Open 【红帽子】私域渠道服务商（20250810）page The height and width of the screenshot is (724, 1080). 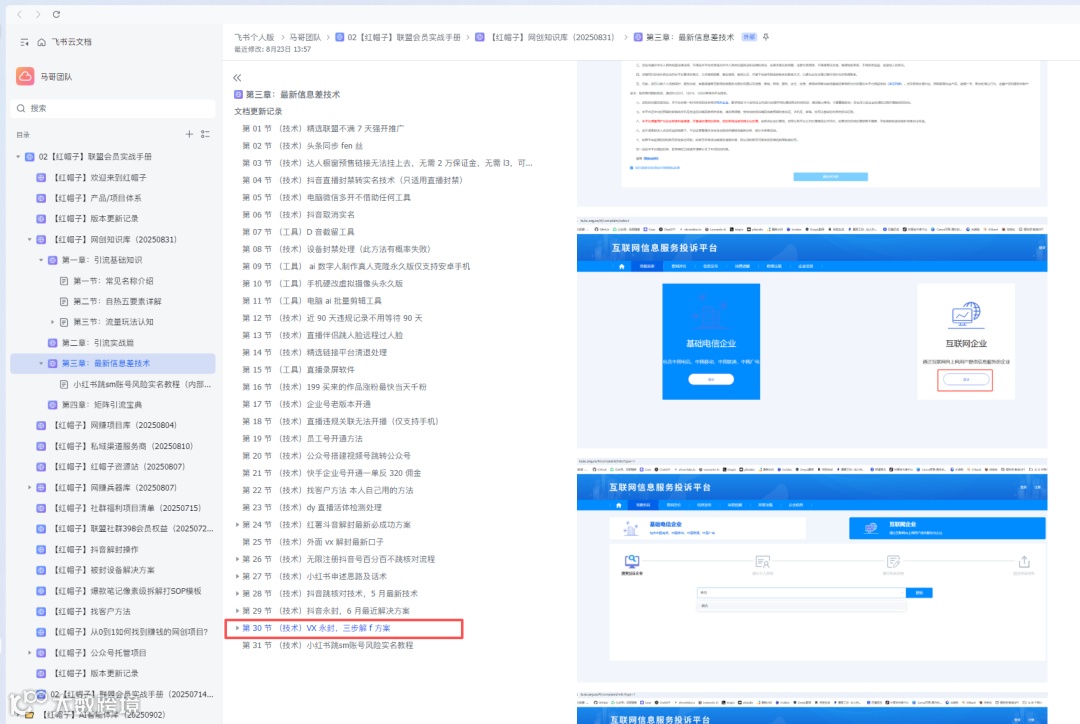[123, 446]
